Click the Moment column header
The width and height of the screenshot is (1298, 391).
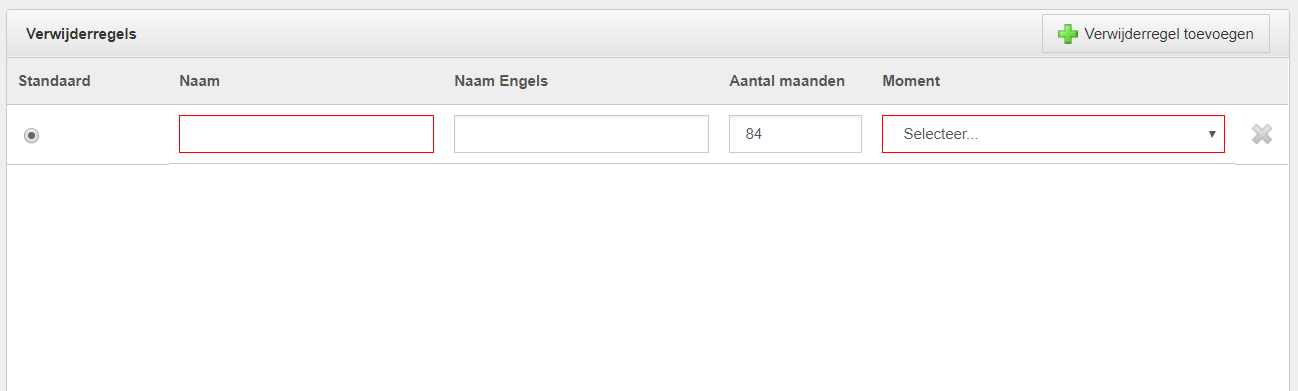[911, 81]
